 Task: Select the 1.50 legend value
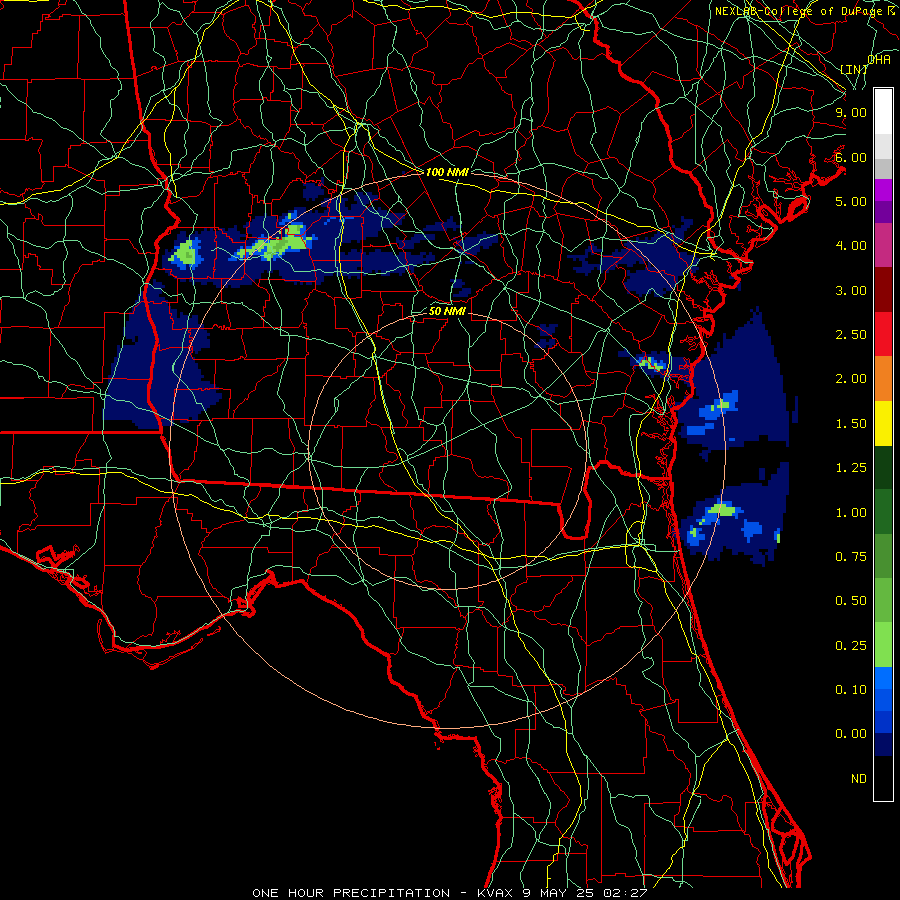pyautogui.click(x=851, y=424)
